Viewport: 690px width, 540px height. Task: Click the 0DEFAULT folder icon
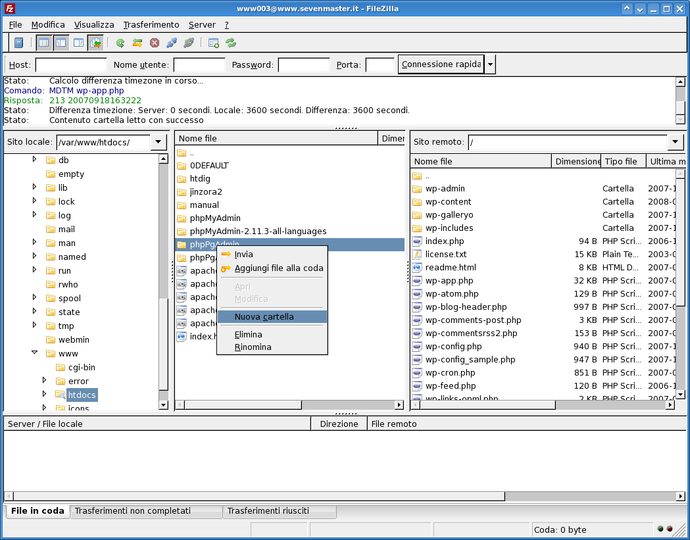pyautogui.click(x=181, y=166)
